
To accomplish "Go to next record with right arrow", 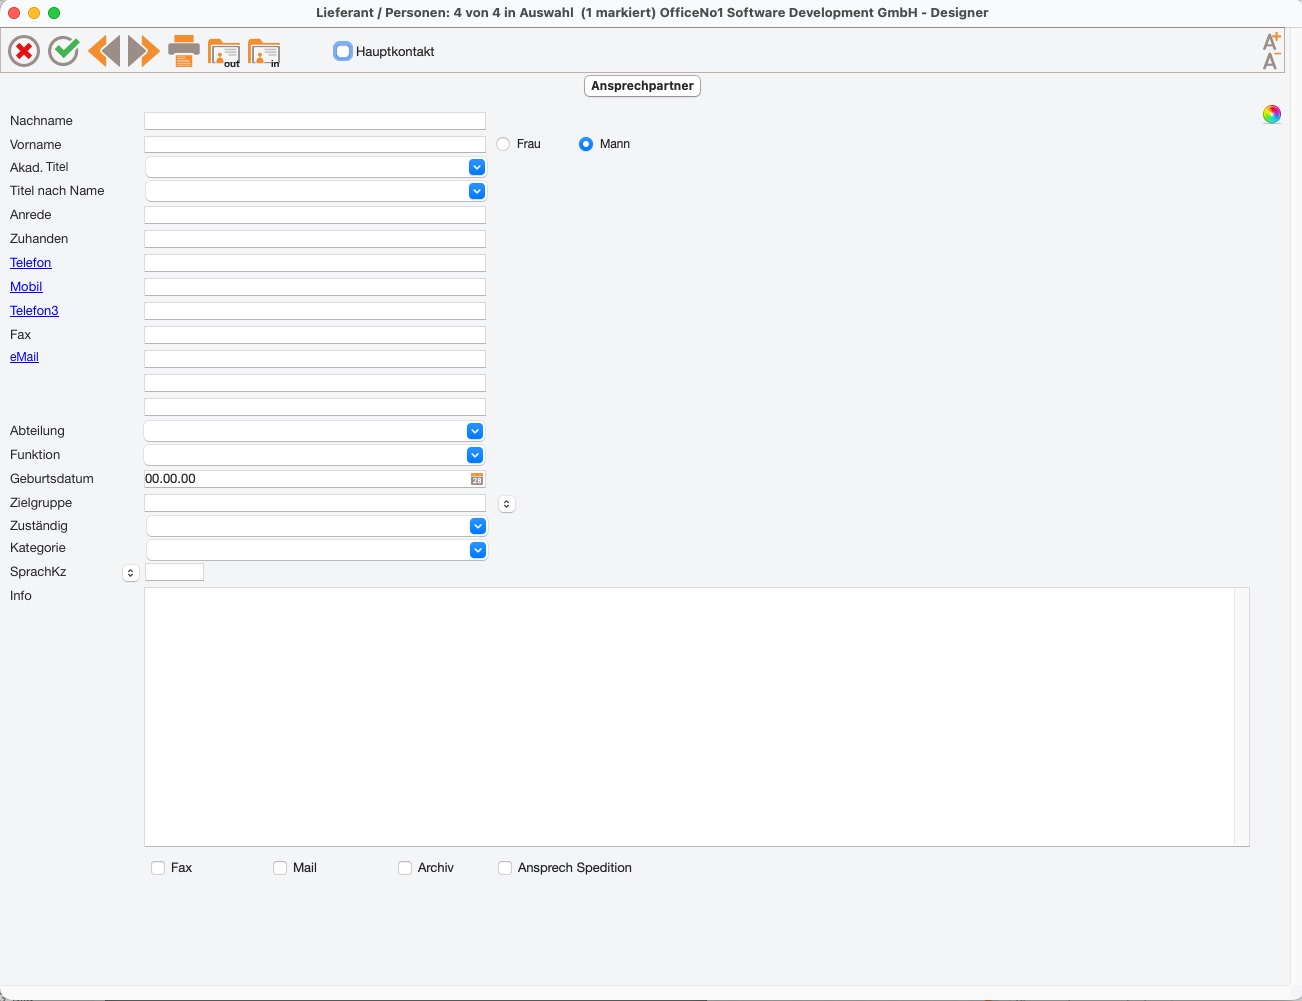I will pyautogui.click(x=144, y=51).
